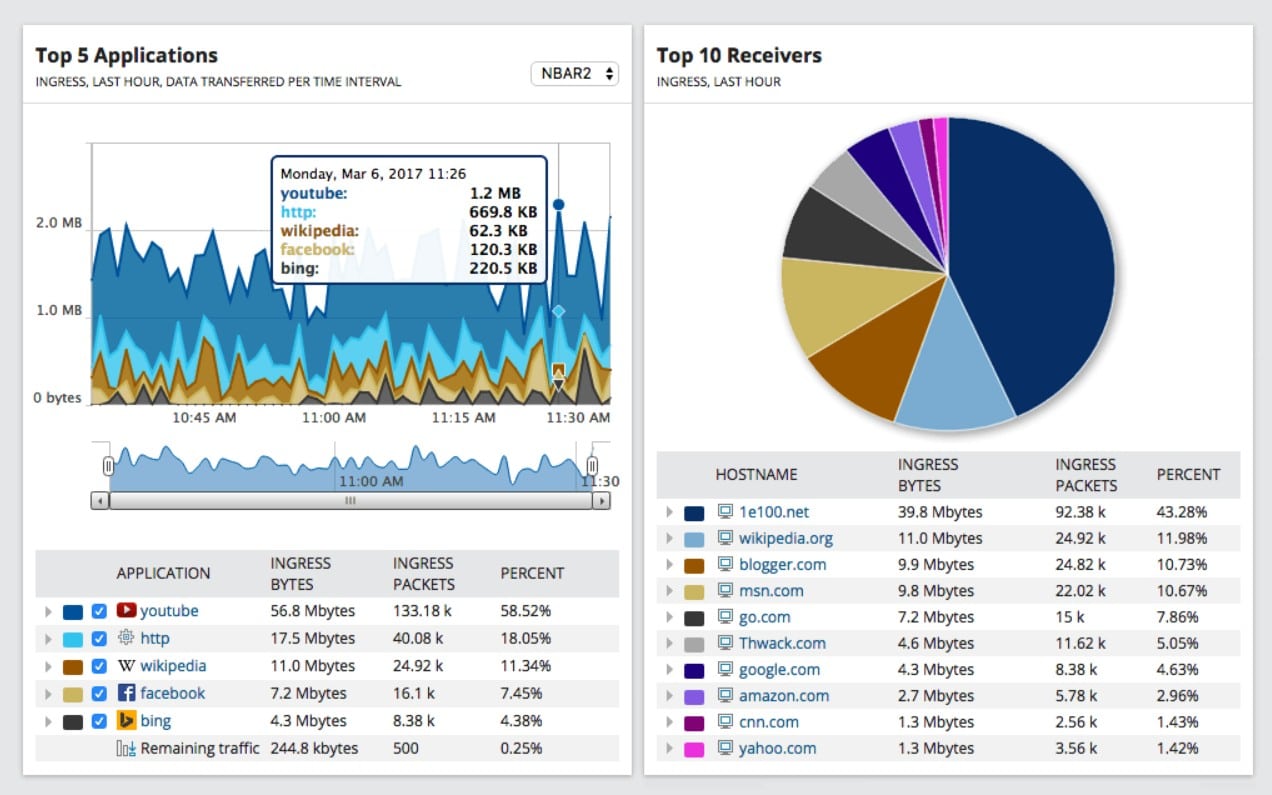The image size is (1272, 795).
Task: Click the http light blue color swatch
Action: (73, 639)
